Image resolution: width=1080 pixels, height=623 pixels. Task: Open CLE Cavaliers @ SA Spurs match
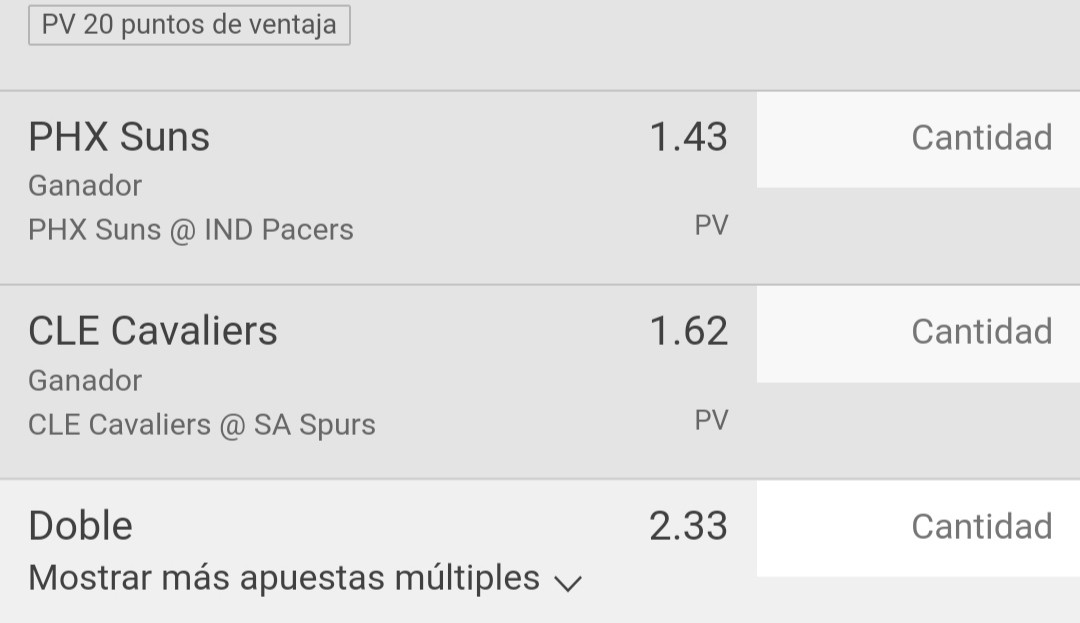pos(202,425)
